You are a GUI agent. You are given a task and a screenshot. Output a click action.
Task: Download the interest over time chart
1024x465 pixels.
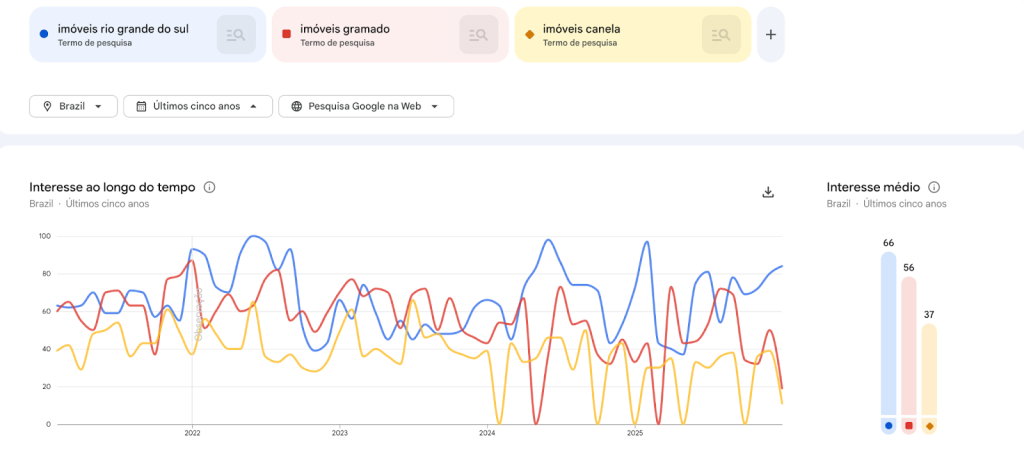768,192
